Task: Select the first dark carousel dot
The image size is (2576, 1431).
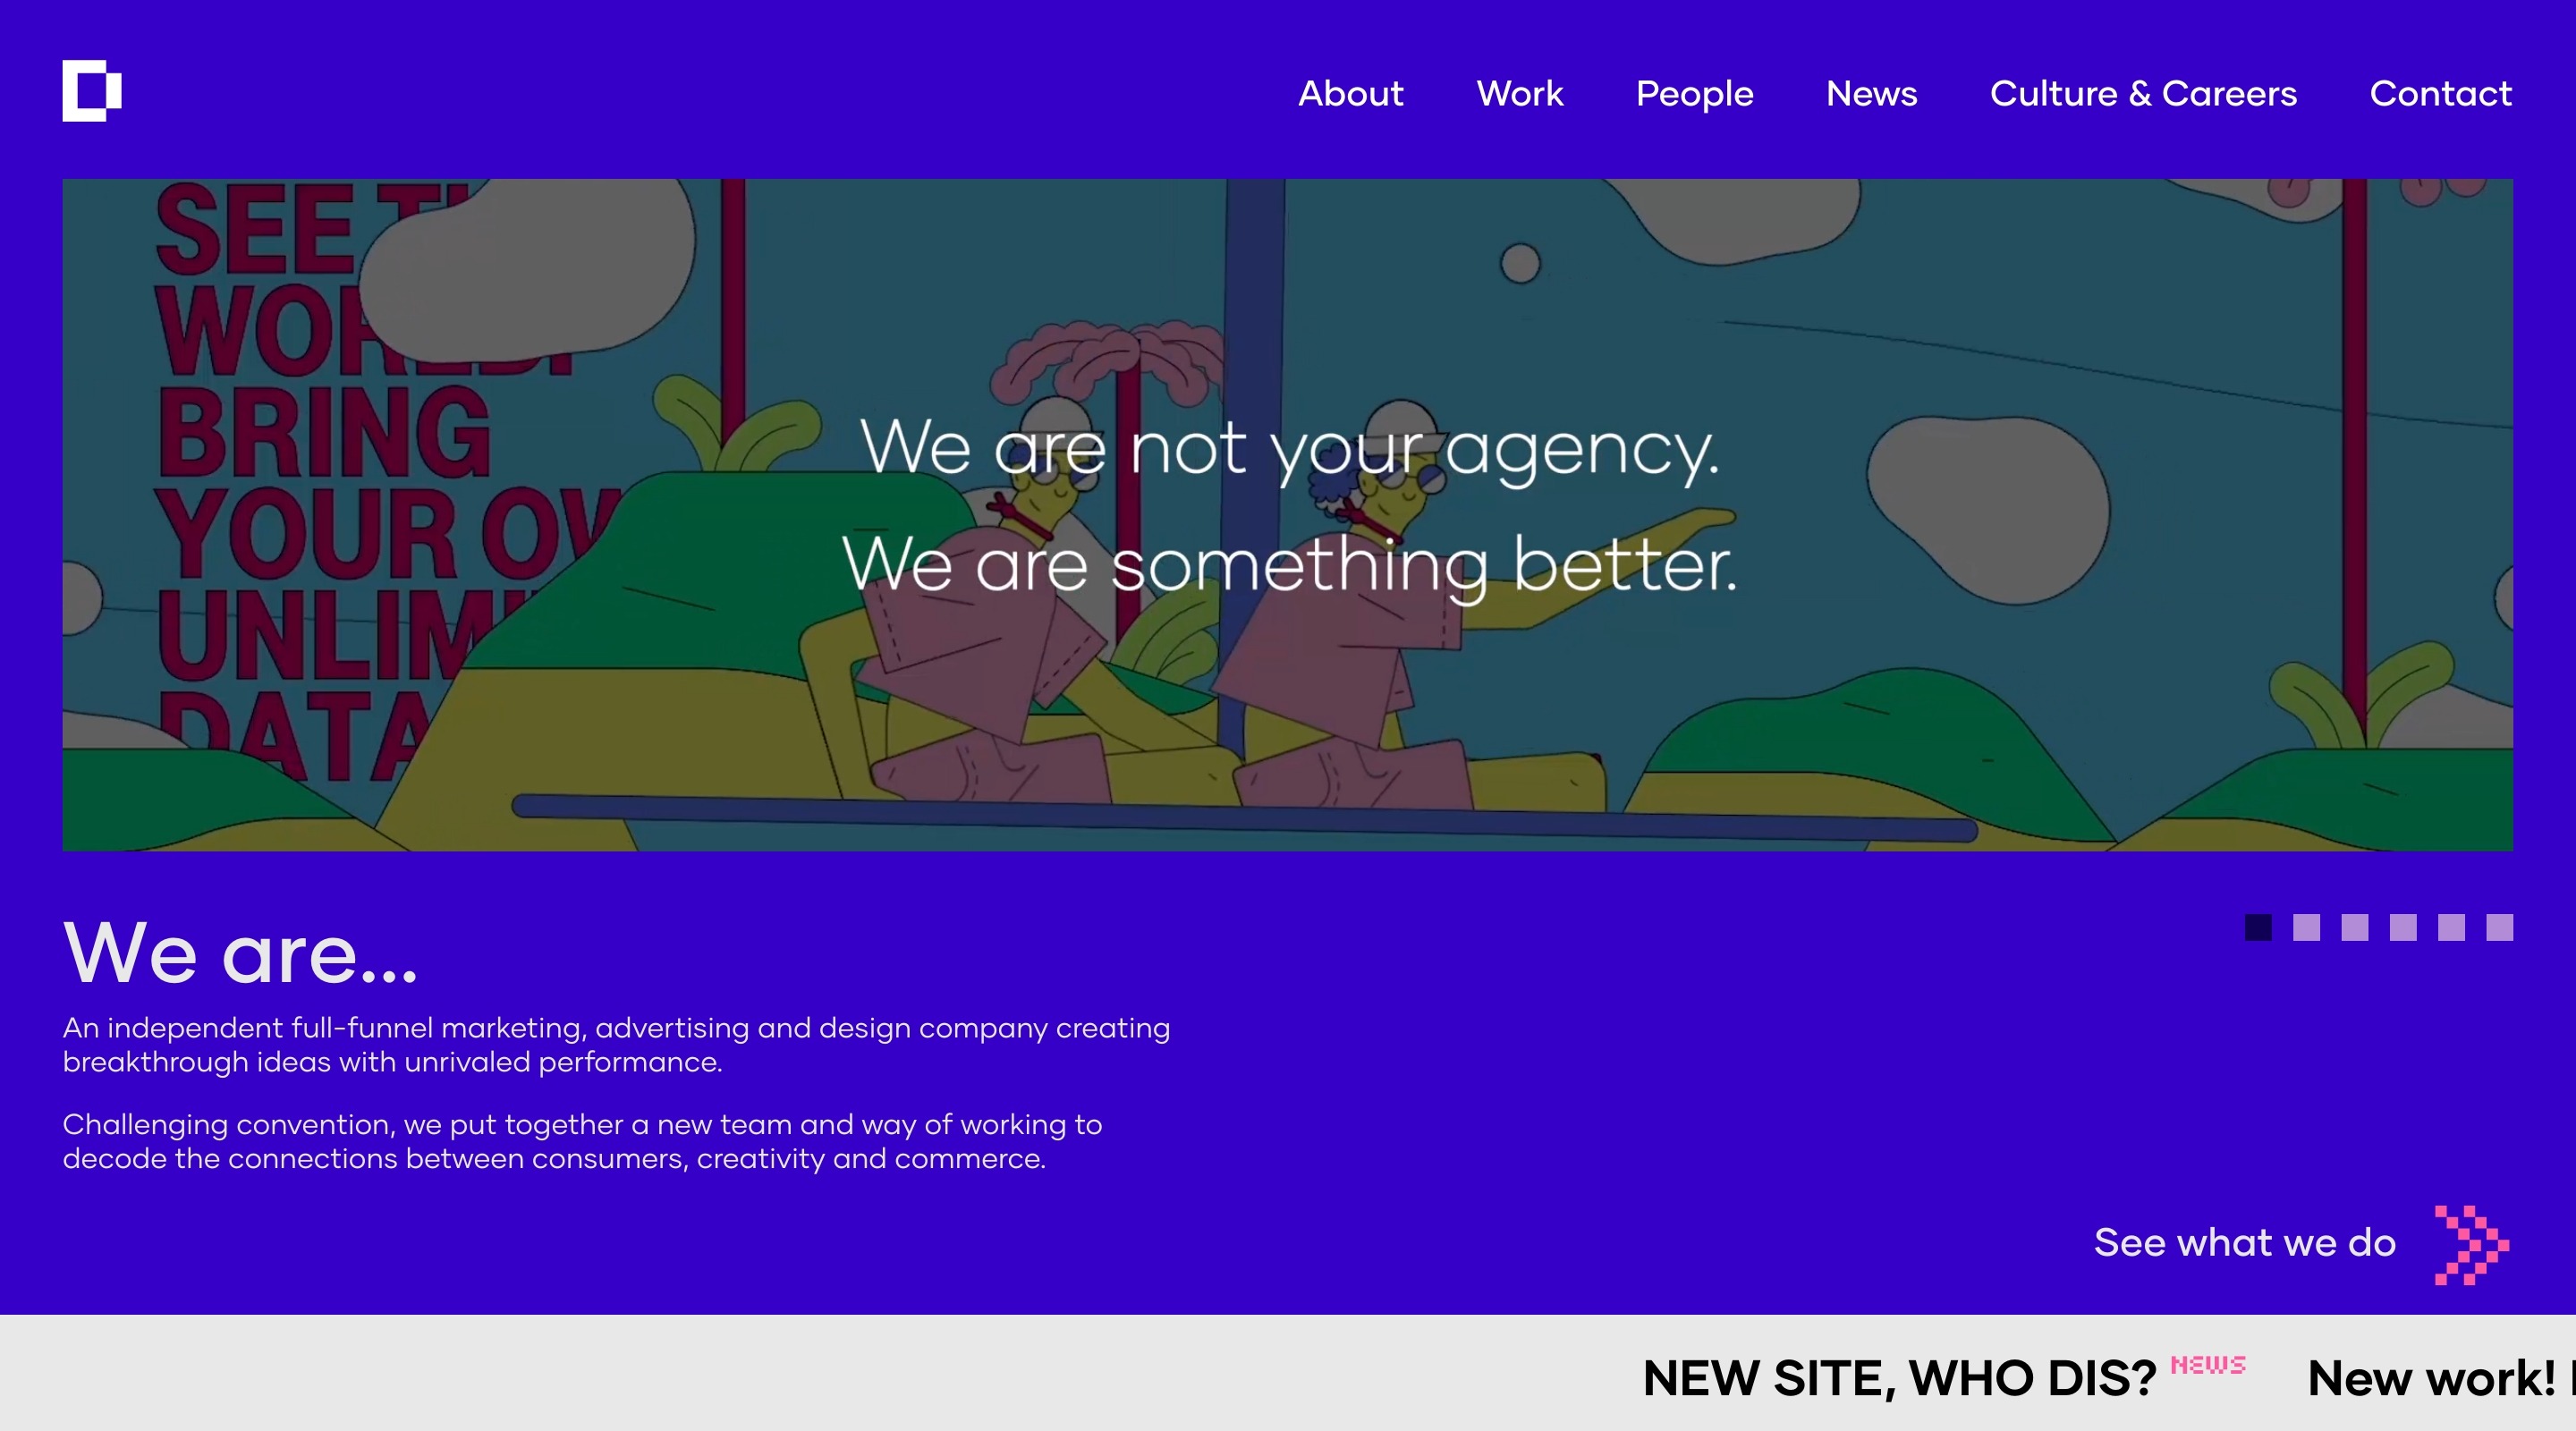Action: pyautogui.click(x=2258, y=927)
